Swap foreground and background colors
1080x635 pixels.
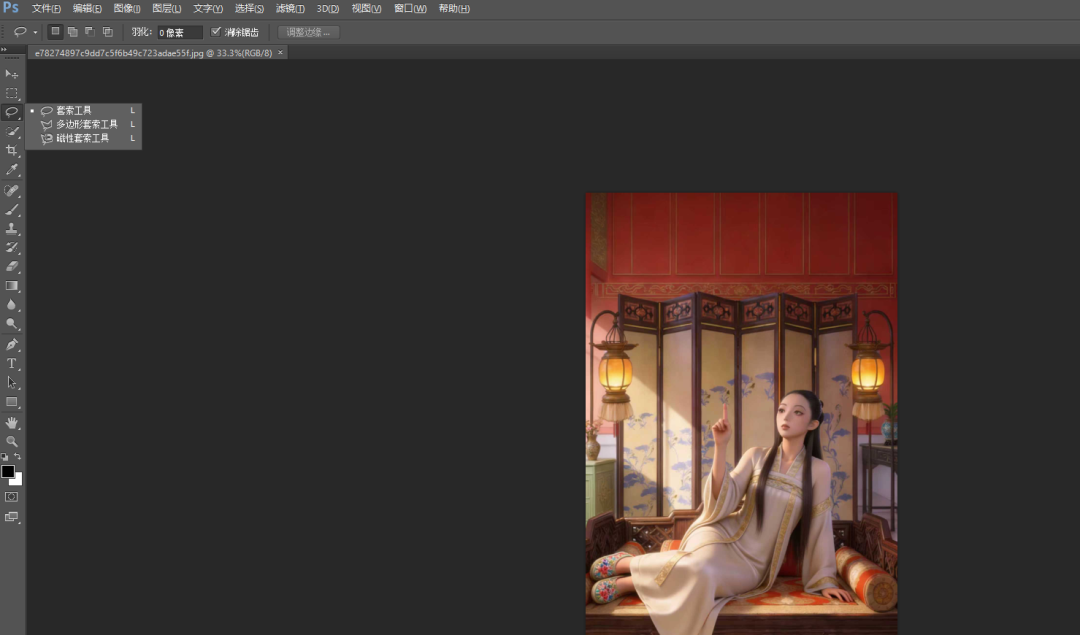pos(18,457)
